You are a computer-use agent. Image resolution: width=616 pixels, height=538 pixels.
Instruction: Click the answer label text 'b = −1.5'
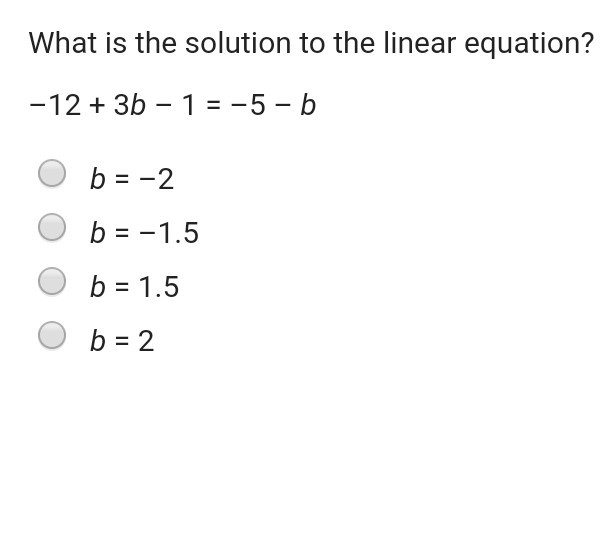coord(144,234)
